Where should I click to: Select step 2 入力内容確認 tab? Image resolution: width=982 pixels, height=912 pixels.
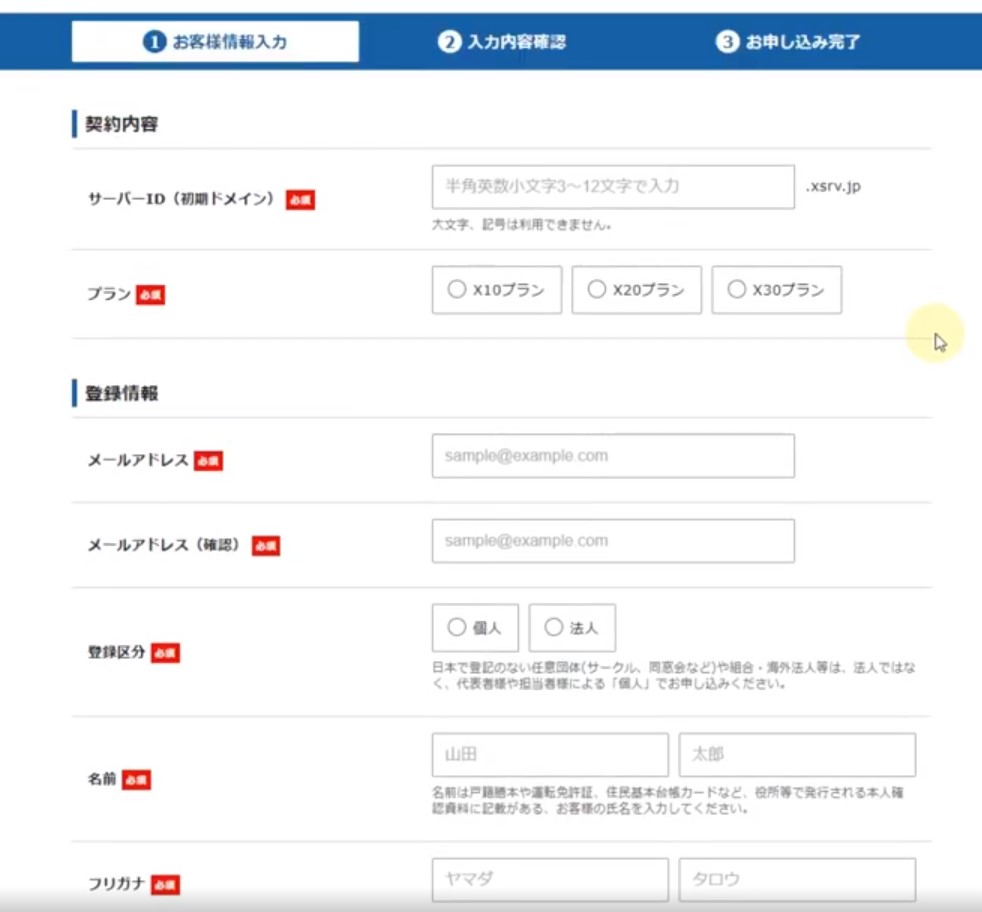tap(501, 42)
